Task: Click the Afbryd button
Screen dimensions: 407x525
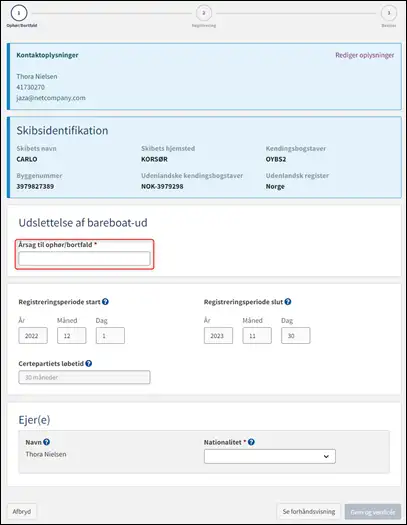Action: (22, 511)
